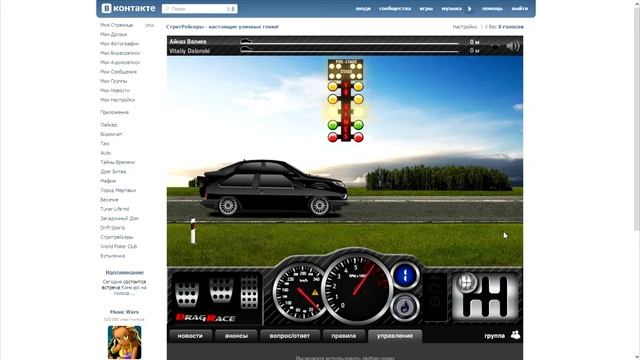Log out via the выйти link
640x360 pixels.
click(520, 9)
